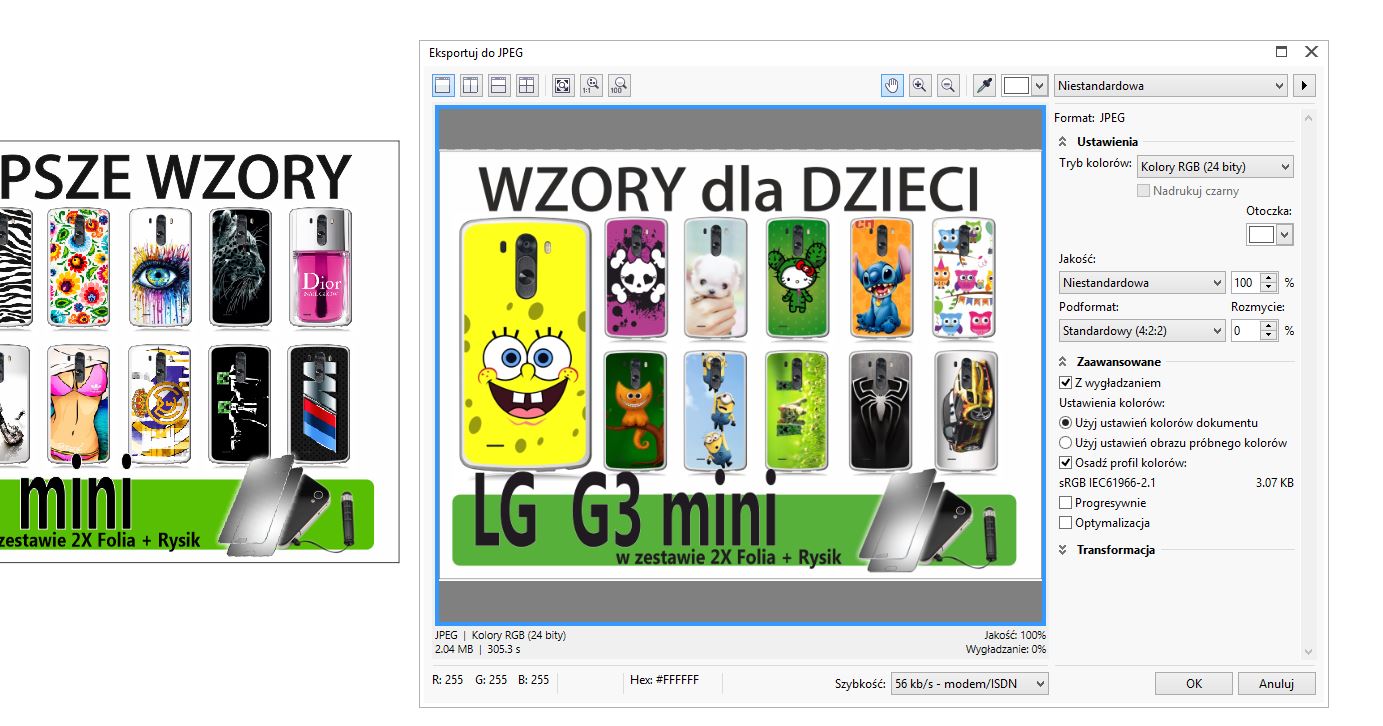This screenshot has height=726, width=1383.
Task: Open the 'Otoczka' color swatch picker
Action: point(1270,234)
